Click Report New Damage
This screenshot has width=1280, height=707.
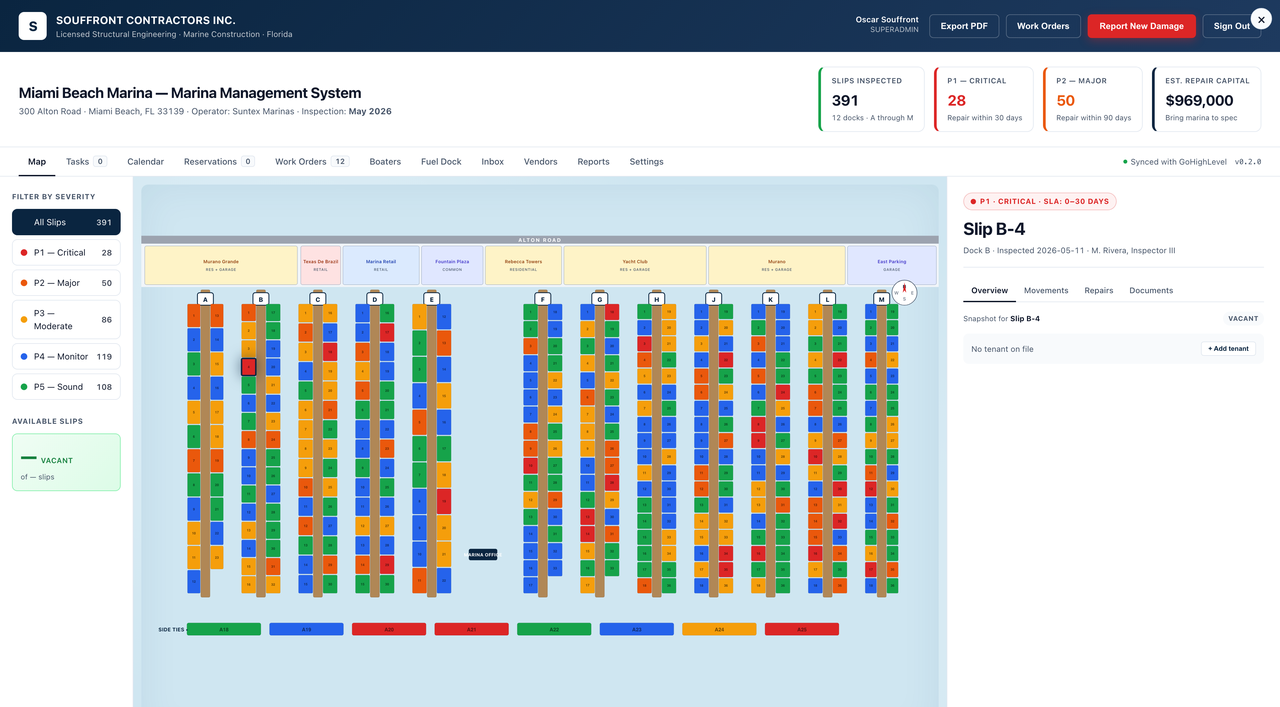click(1141, 26)
